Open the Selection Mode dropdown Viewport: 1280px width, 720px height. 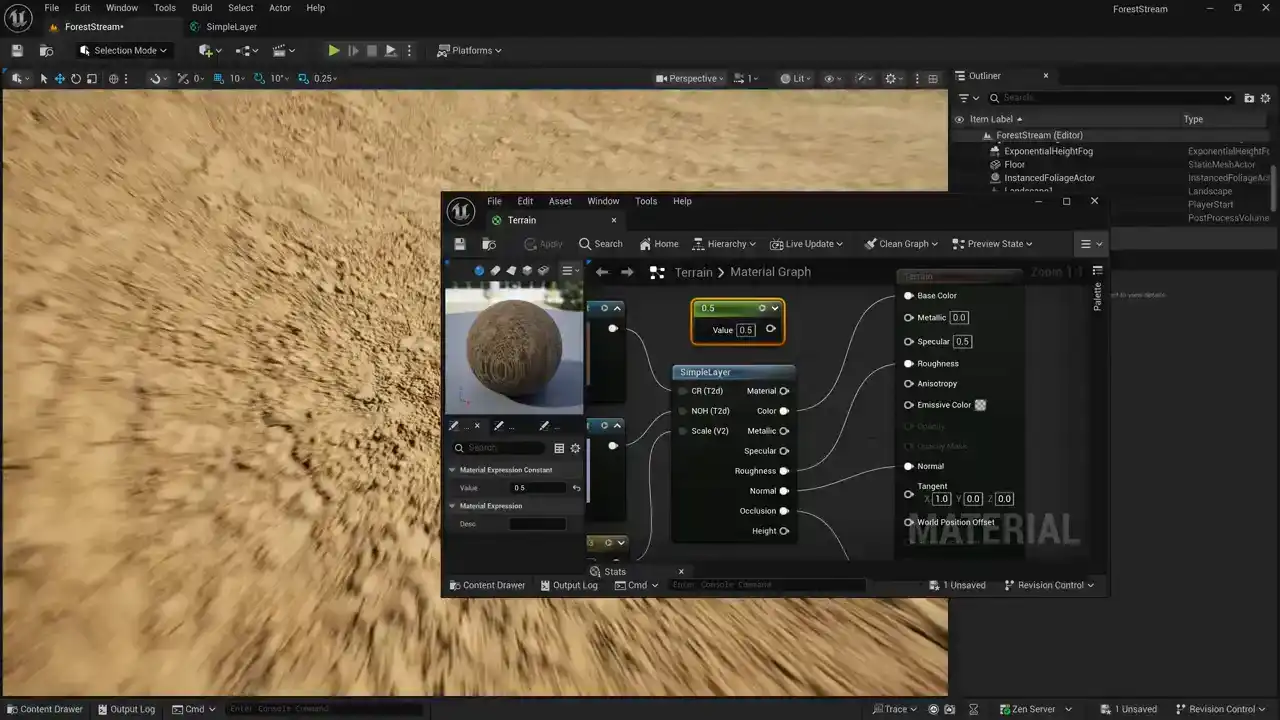click(x=124, y=50)
